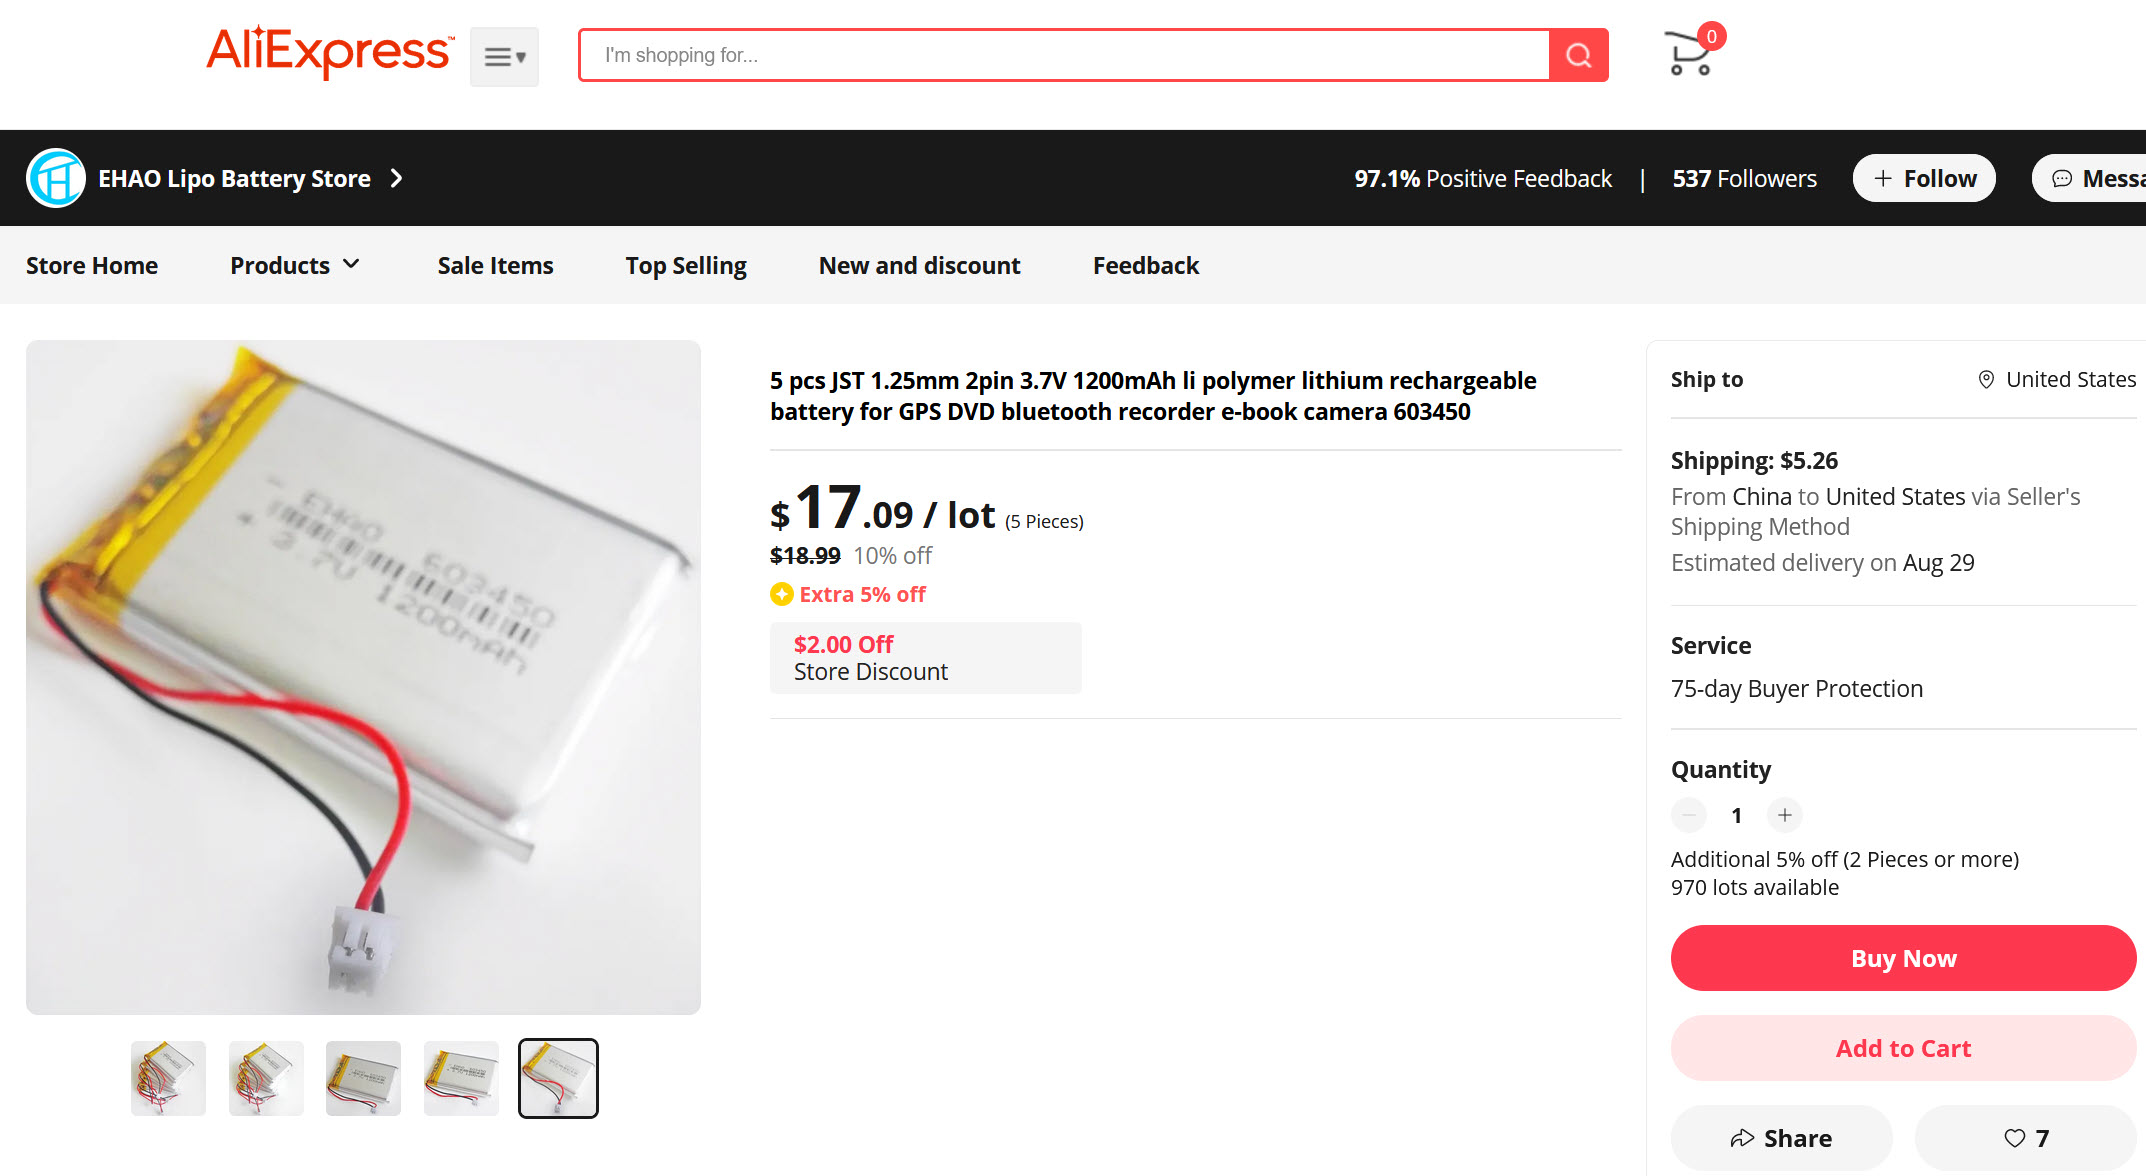Open the Sale Items tab
This screenshot has height=1176, width=2146.
[495, 265]
